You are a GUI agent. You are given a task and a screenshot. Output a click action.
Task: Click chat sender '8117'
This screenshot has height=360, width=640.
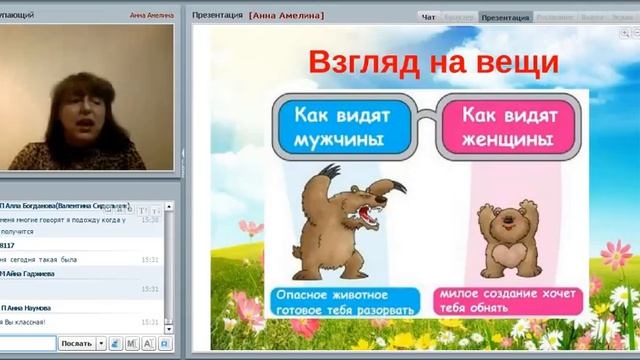[x=7, y=245]
